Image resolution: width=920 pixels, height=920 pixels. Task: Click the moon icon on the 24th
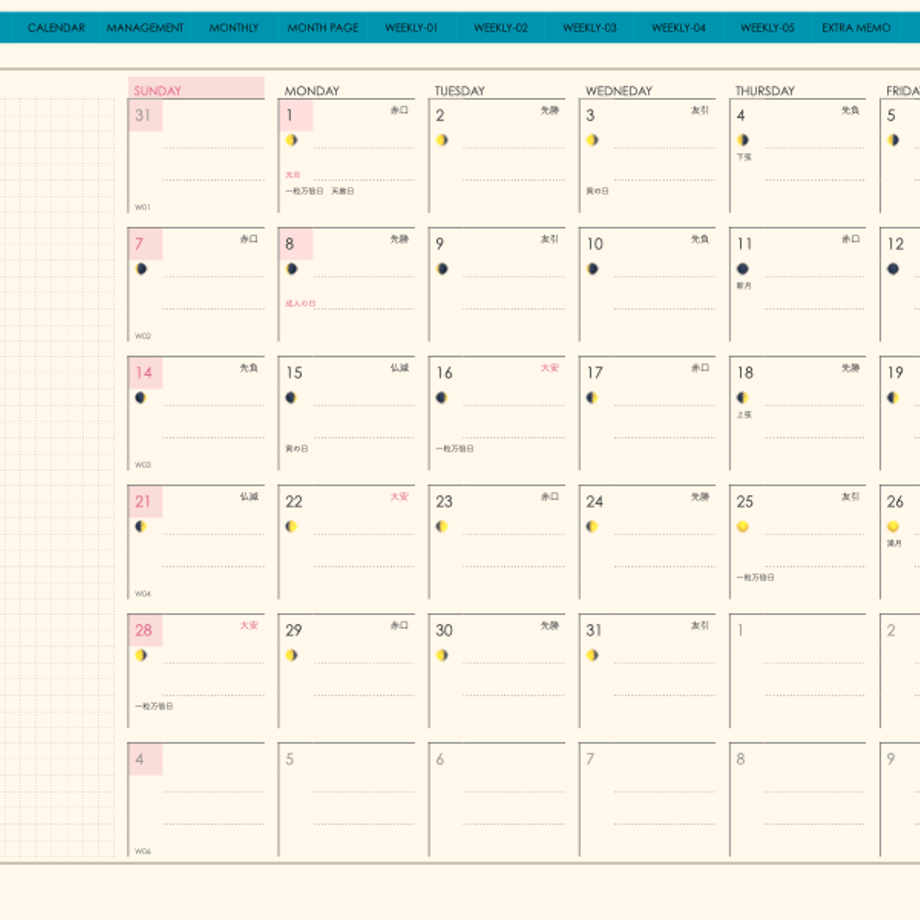click(592, 526)
